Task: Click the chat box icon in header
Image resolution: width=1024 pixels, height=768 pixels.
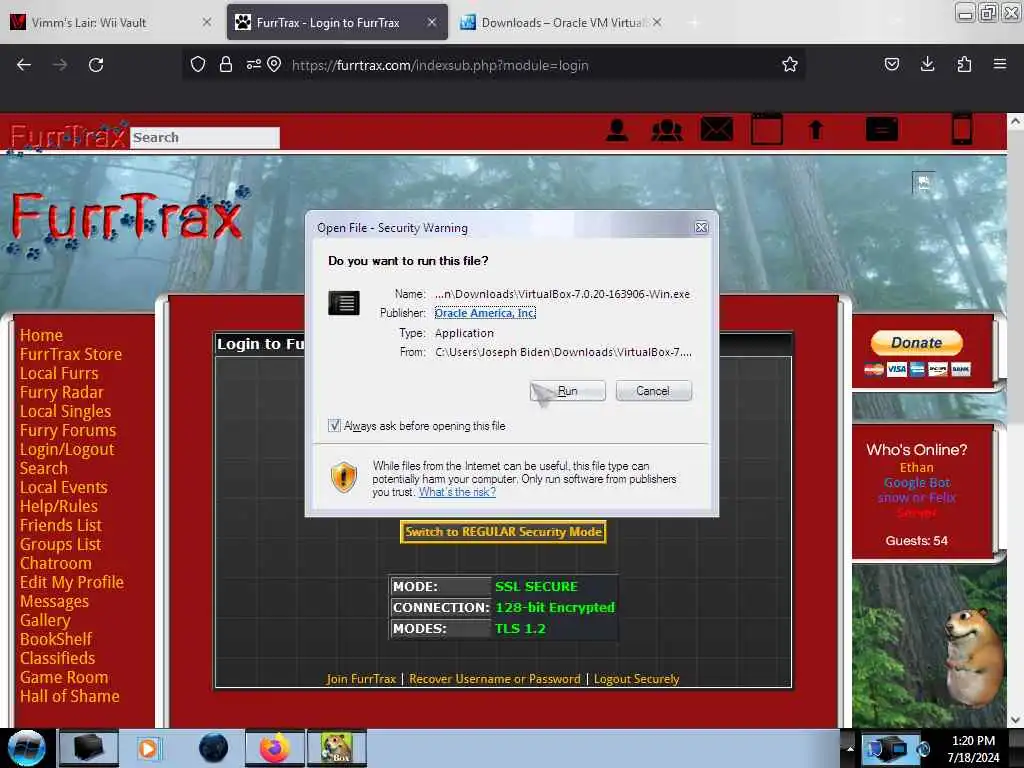Action: 882,129
